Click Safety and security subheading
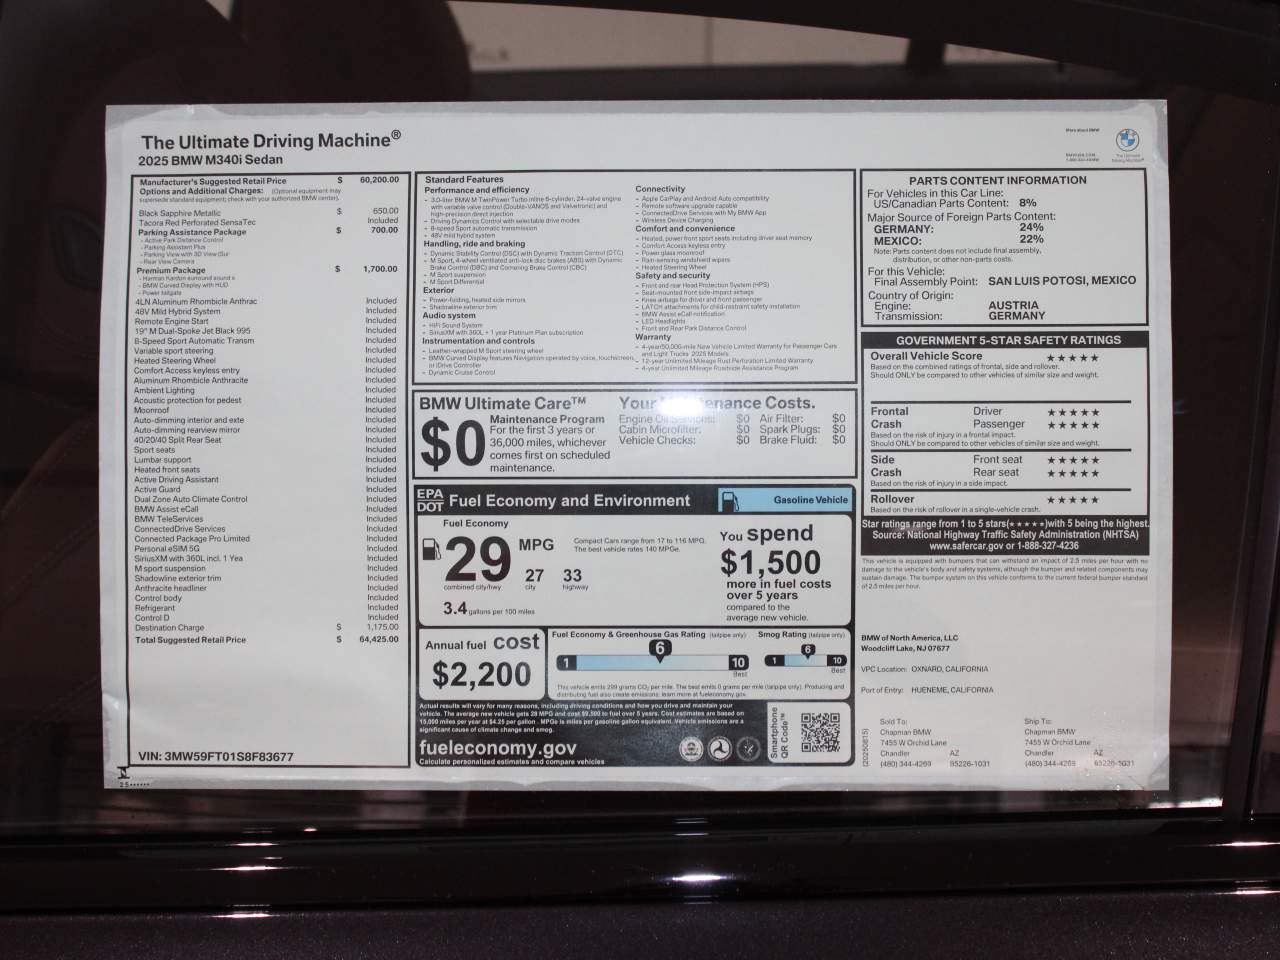Image resolution: width=1280 pixels, height=960 pixels. (672, 276)
